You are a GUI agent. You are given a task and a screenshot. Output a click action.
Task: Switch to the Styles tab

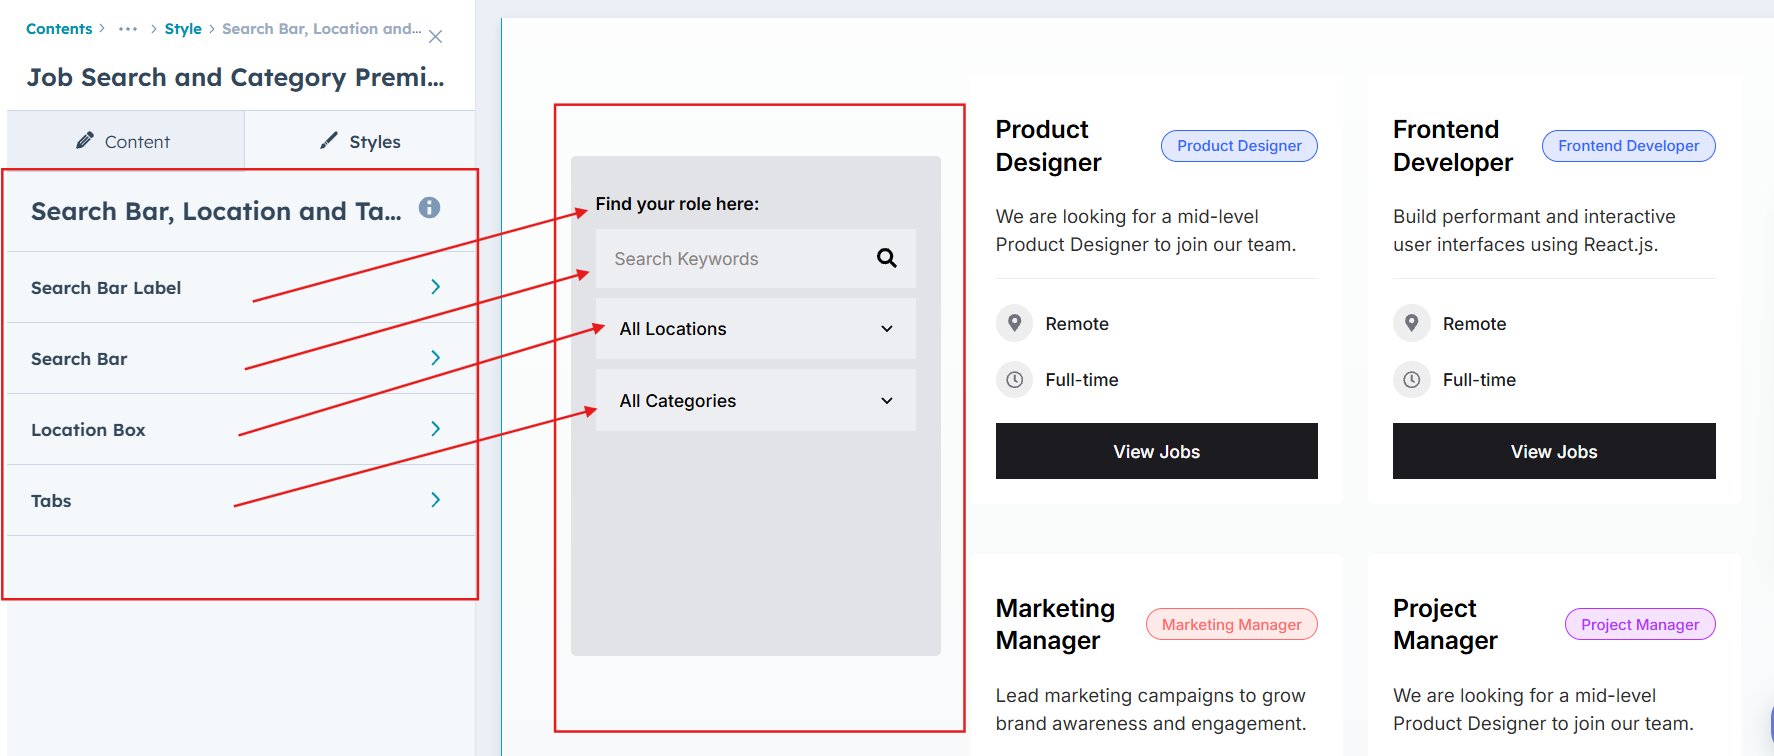[x=361, y=142]
